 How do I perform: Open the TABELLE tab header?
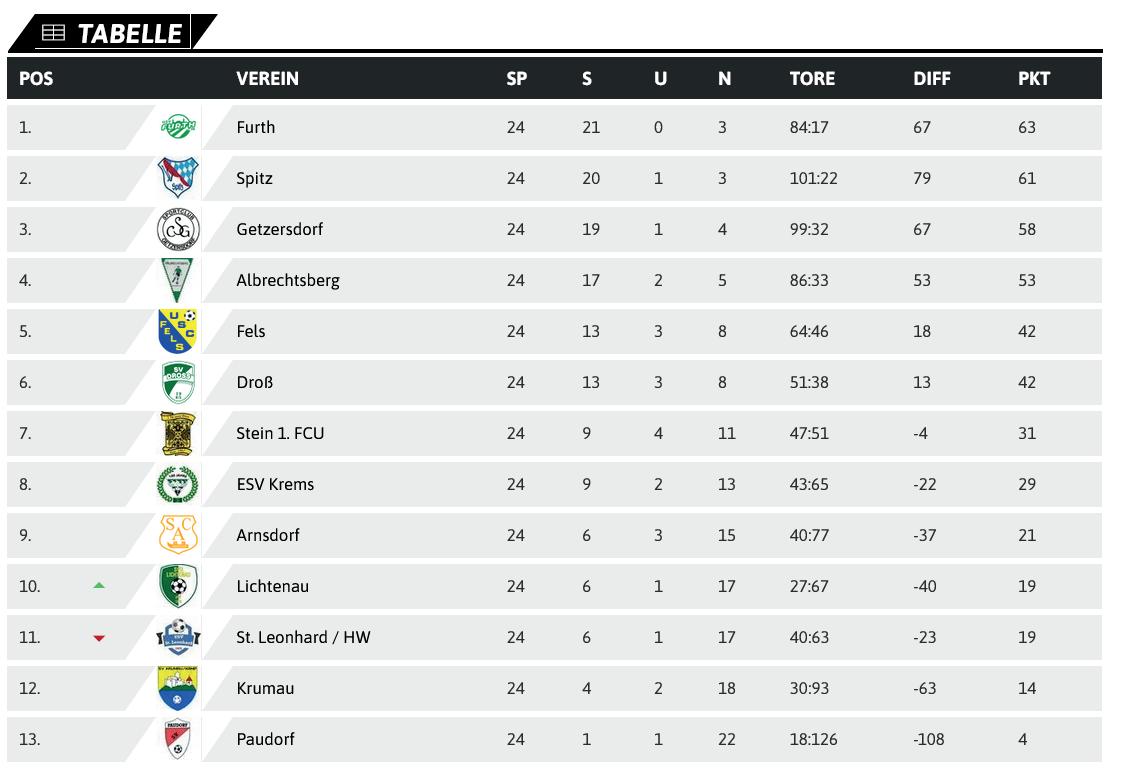(x=113, y=33)
